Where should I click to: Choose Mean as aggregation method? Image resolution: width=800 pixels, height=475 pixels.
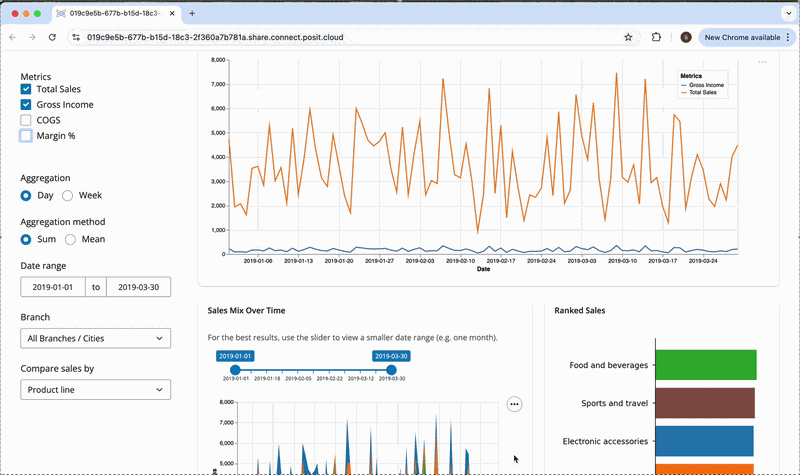click(x=71, y=240)
